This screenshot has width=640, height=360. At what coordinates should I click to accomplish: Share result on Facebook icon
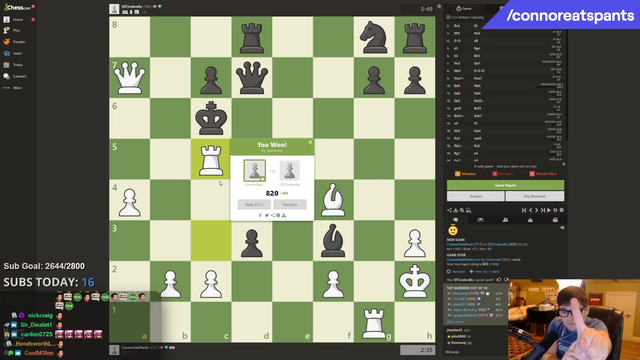click(260, 215)
